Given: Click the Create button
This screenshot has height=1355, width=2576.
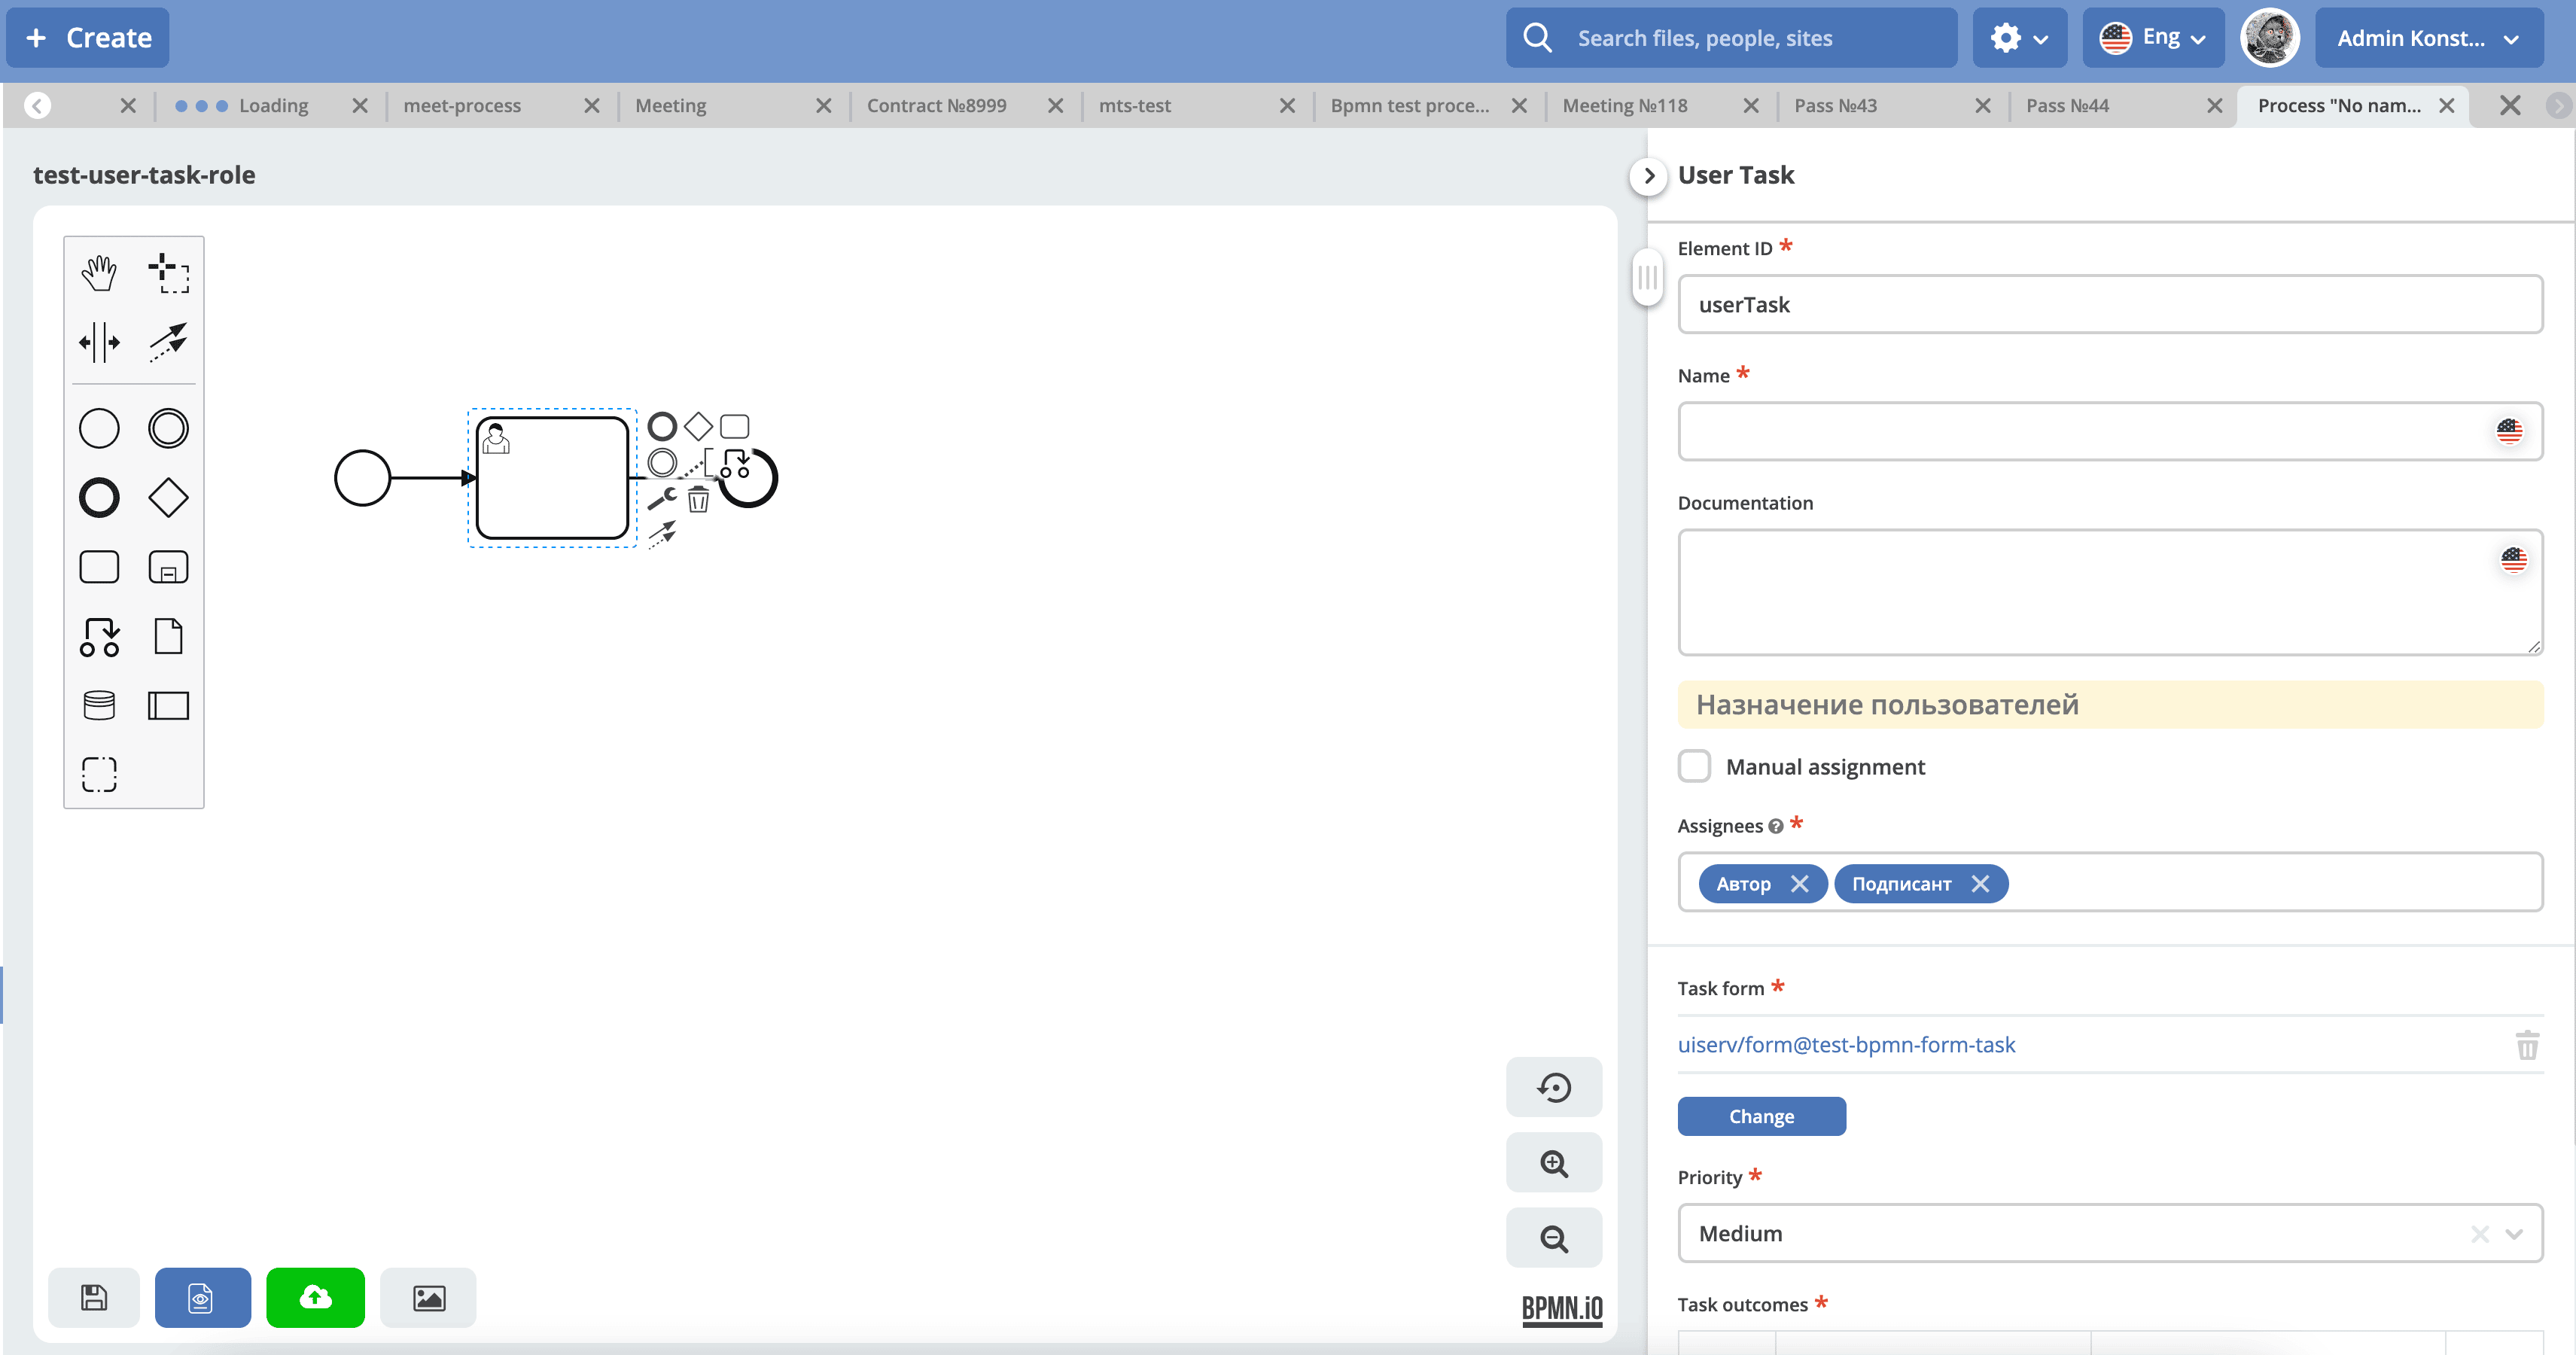Looking at the screenshot, I should point(88,38).
